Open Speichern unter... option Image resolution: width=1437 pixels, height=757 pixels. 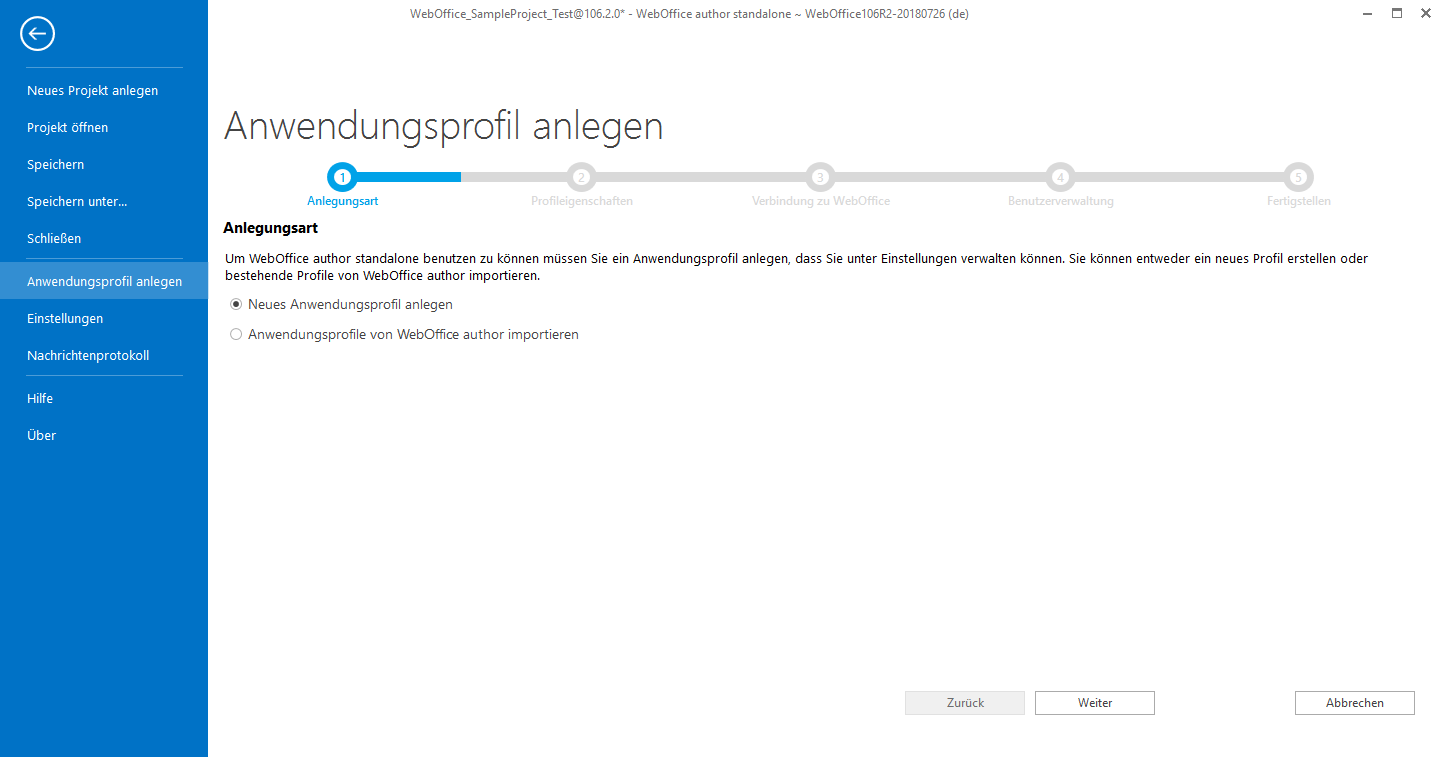tap(104, 201)
